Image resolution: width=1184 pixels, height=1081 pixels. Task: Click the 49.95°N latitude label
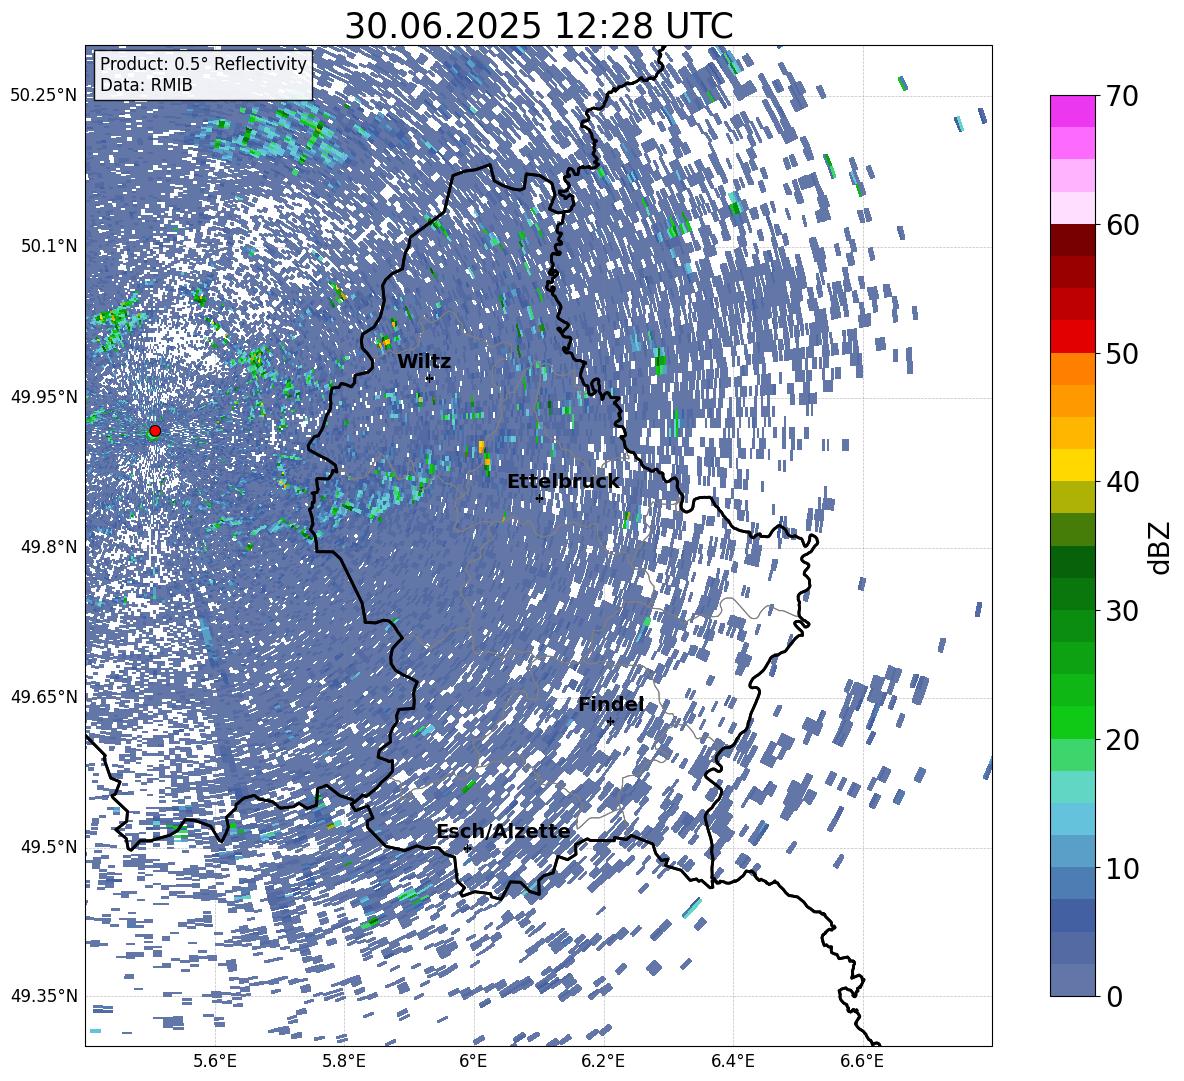[44, 396]
